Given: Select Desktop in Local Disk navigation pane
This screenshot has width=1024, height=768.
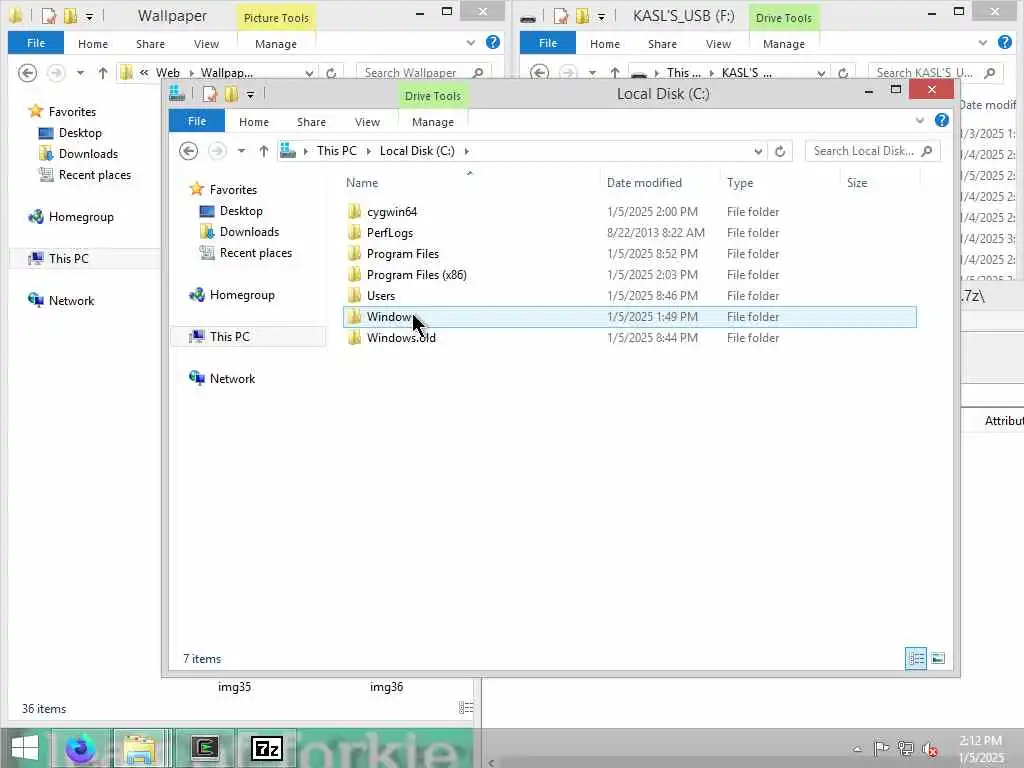Looking at the screenshot, I should point(241,211).
